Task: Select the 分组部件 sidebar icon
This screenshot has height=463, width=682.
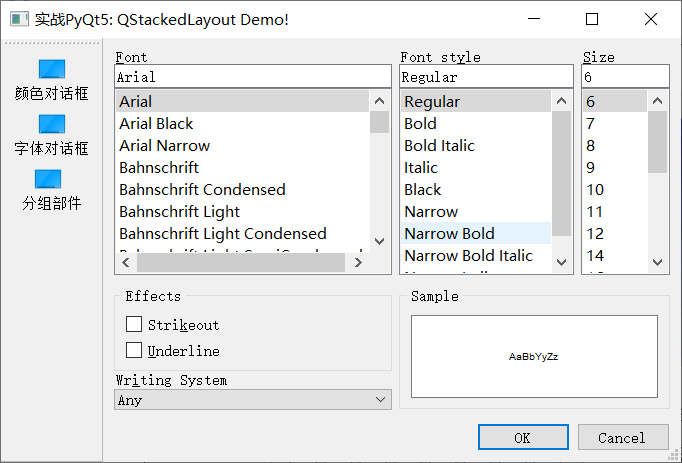Action: [49, 179]
